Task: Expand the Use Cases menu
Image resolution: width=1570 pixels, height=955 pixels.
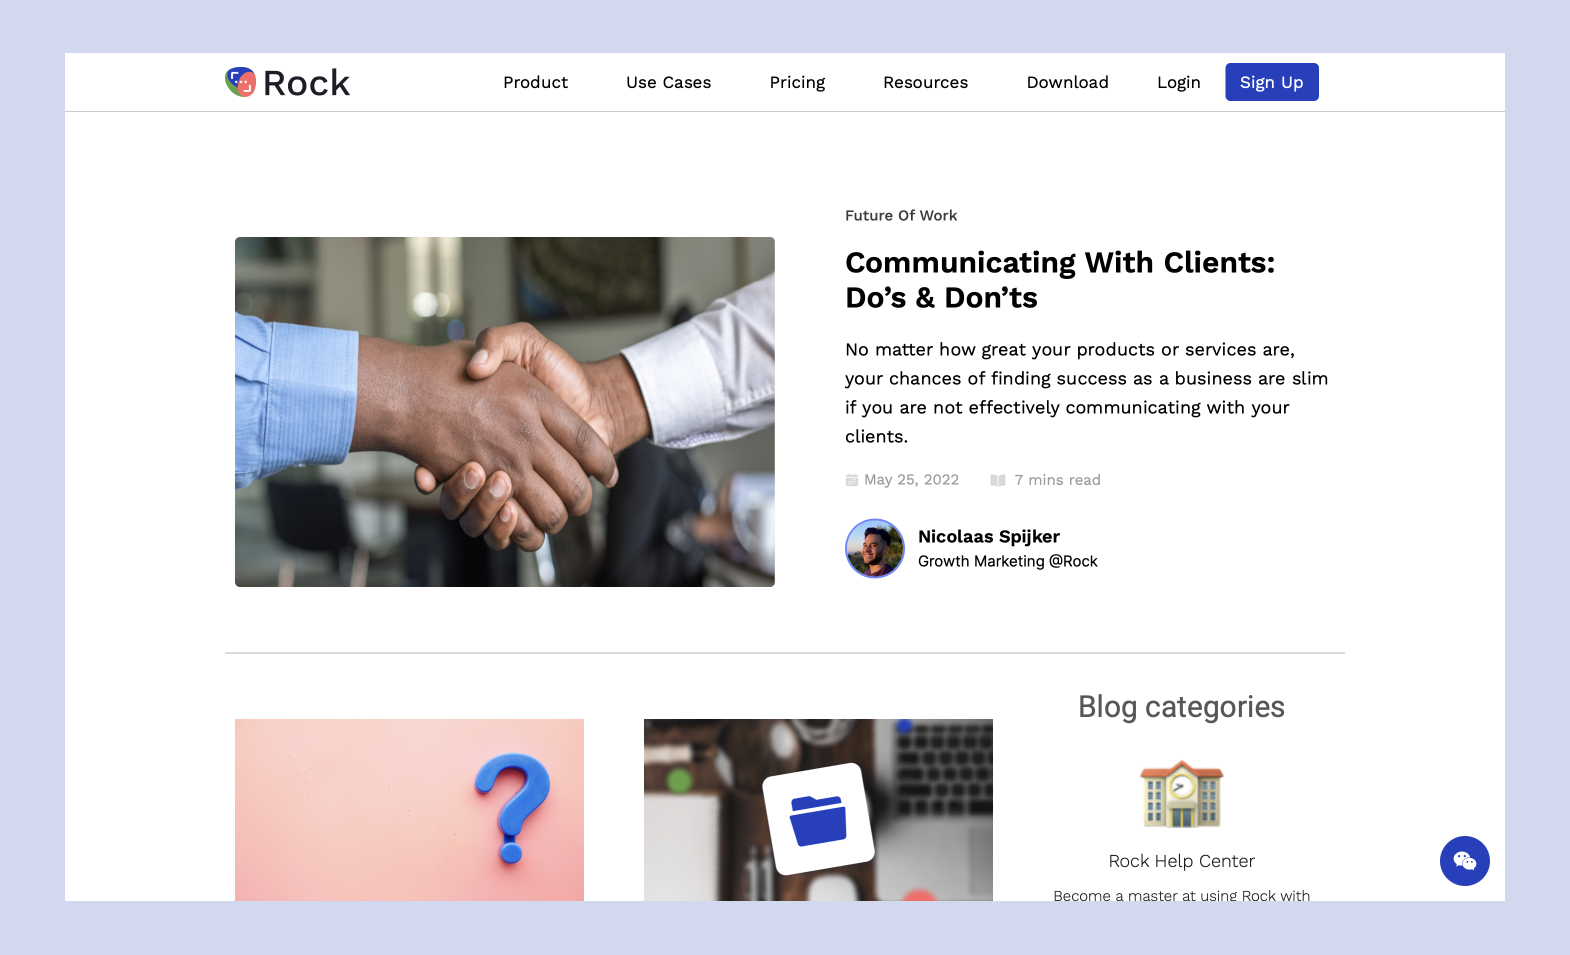Action: pyautogui.click(x=668, y=82)
